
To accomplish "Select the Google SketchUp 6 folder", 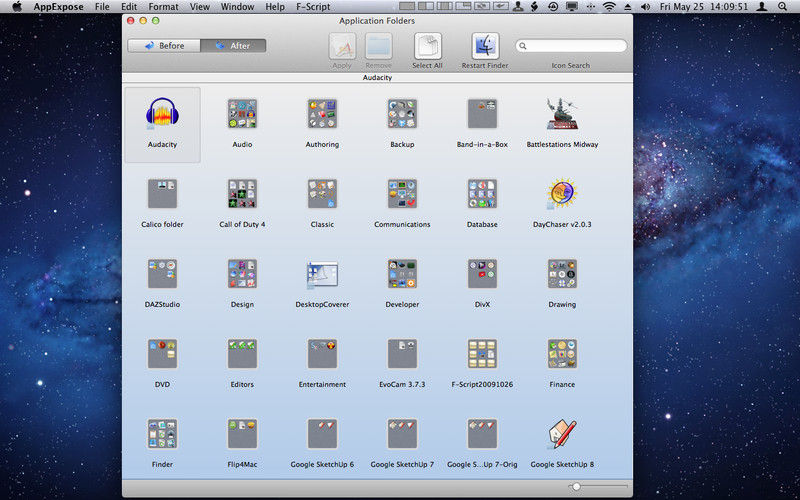I will pyautogui.click(x=322, y=434).
